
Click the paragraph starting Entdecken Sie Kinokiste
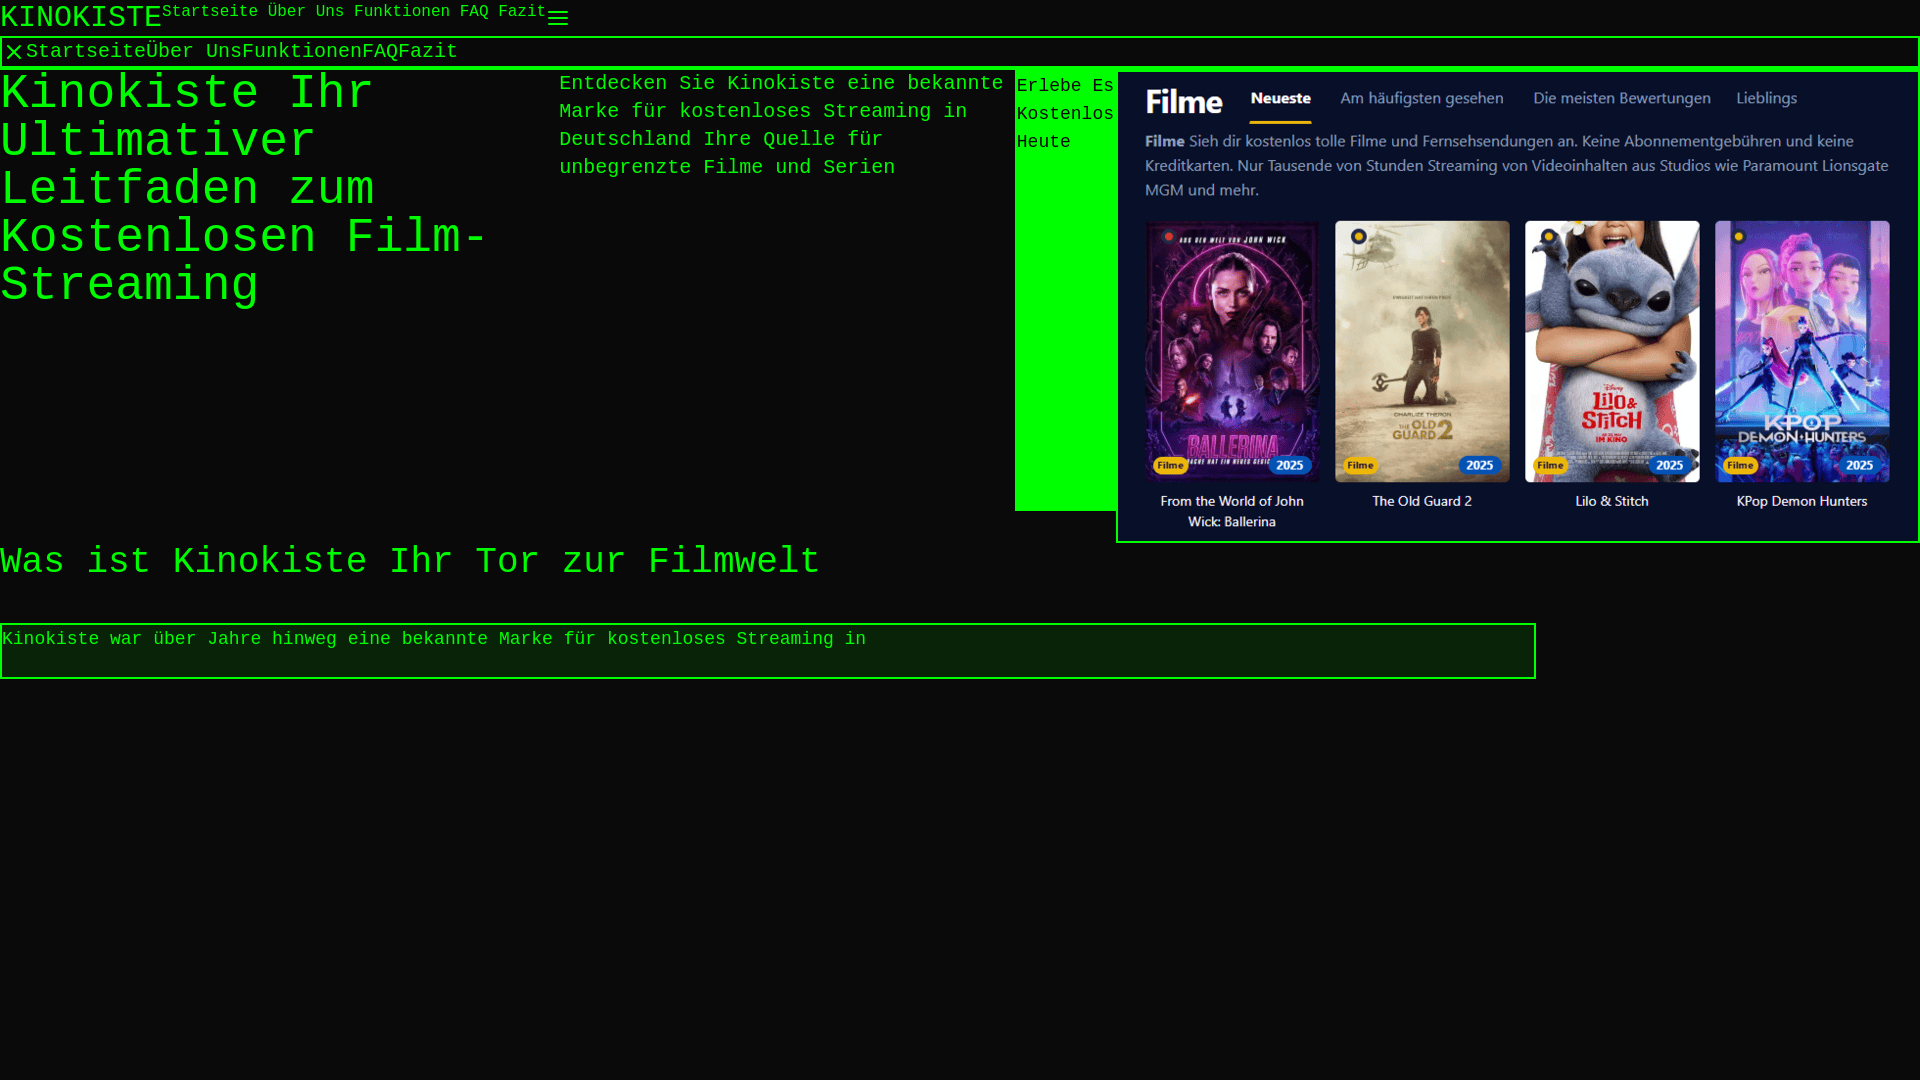click(x=781, y=125)
